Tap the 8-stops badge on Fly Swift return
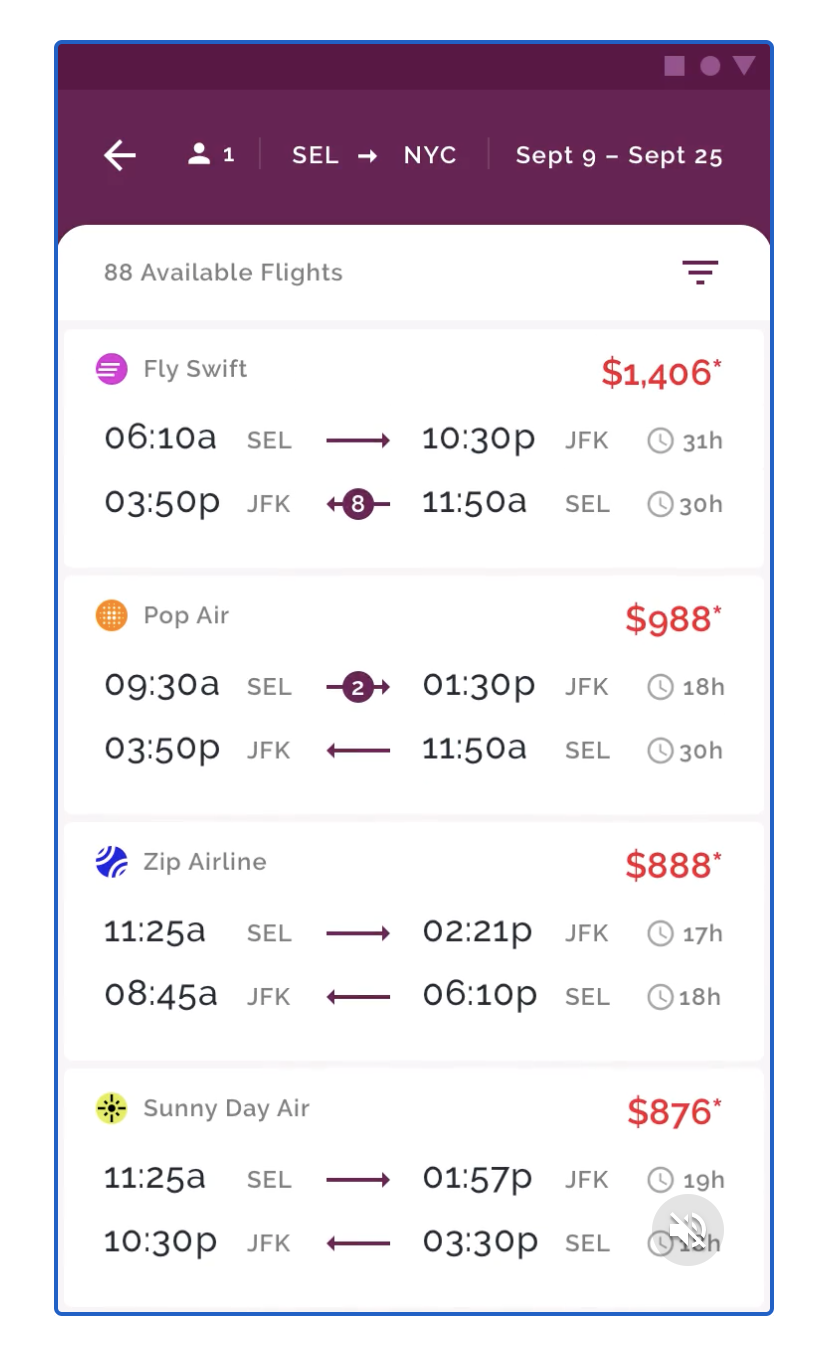This screenshot has width=816, height=1350. coord(358,504)
